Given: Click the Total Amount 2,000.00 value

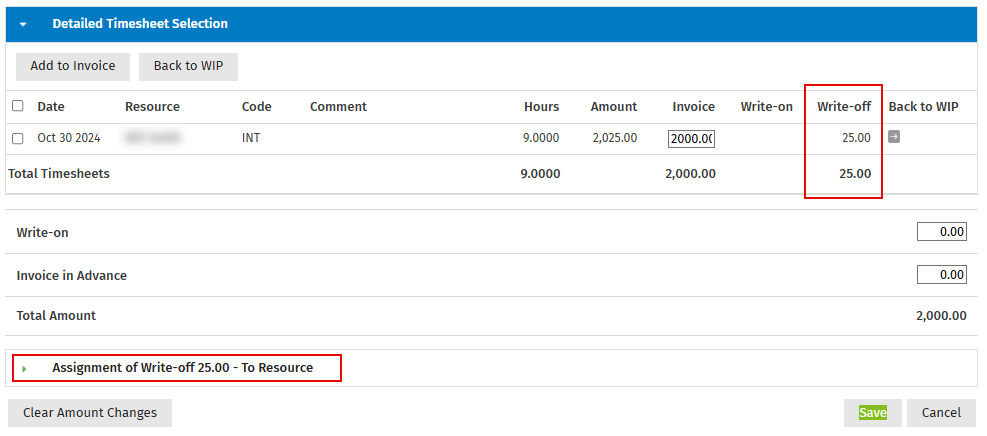Looking at the screenshot, I should click(x=942, y=316).
